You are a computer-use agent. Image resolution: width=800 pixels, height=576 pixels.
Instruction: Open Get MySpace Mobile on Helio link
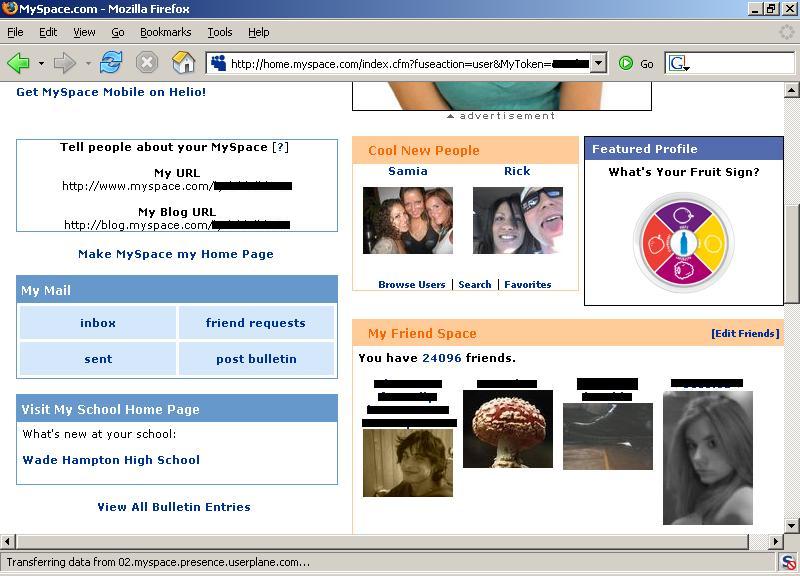point(111,92)
